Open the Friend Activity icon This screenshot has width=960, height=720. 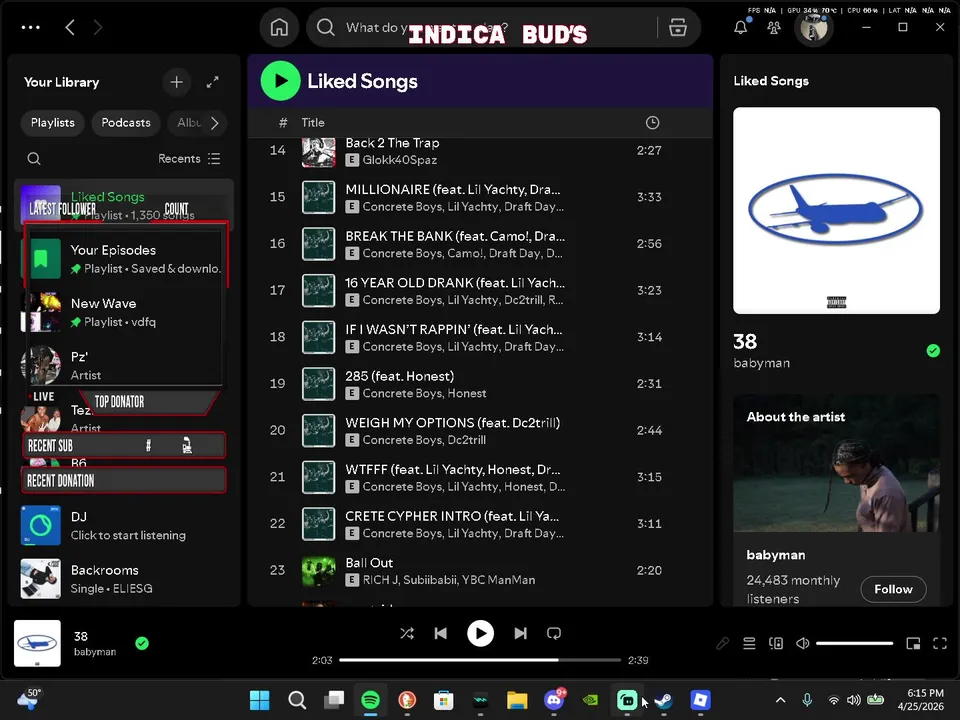pos(774,28)
